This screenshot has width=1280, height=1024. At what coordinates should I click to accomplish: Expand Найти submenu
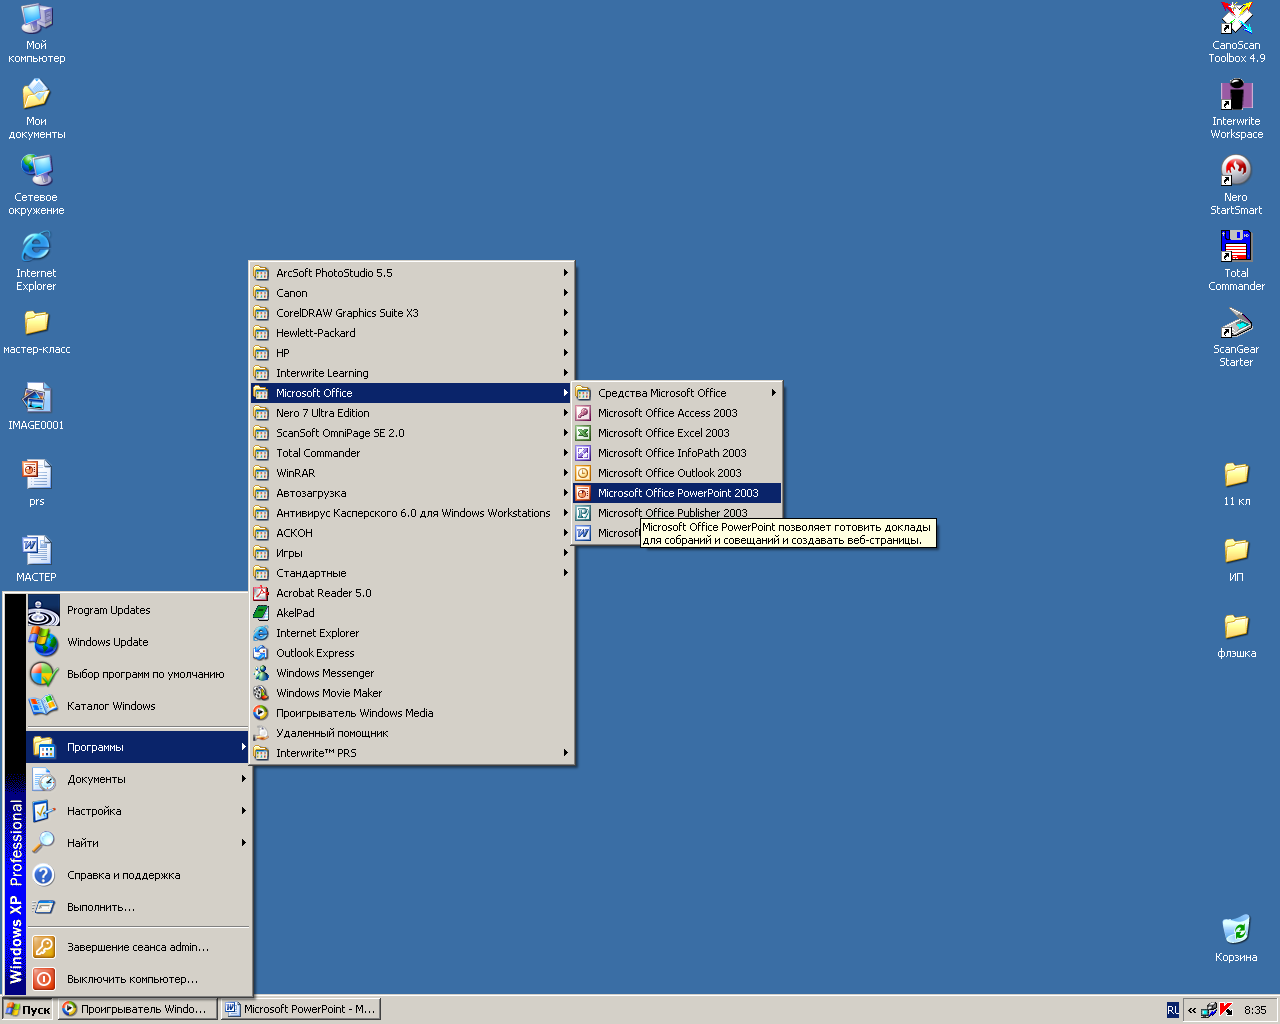pos(138,843)
